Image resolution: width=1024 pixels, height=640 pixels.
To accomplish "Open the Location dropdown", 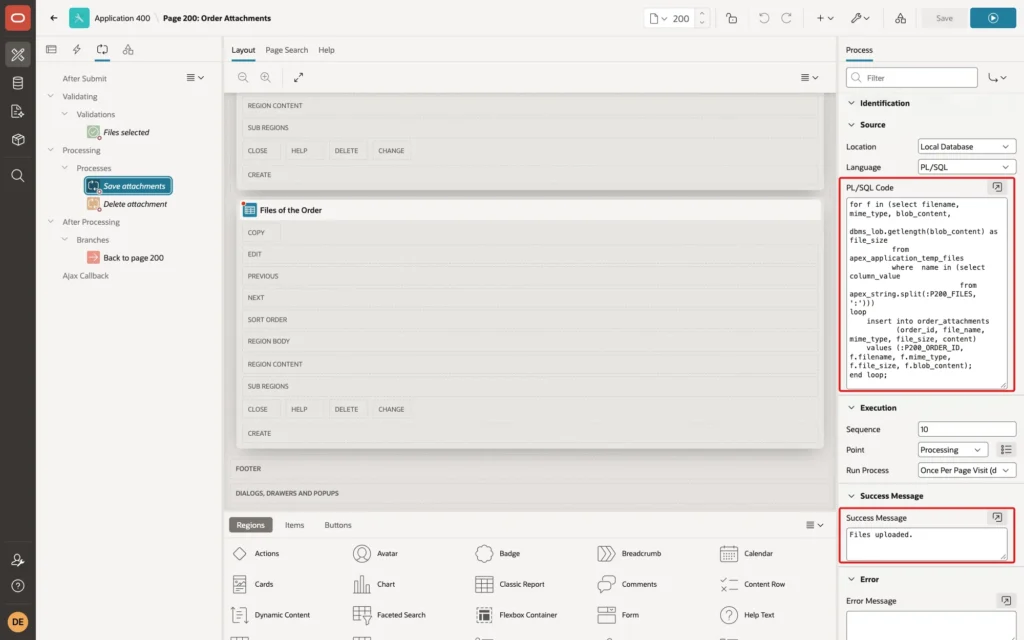I will tap(966, 147).
